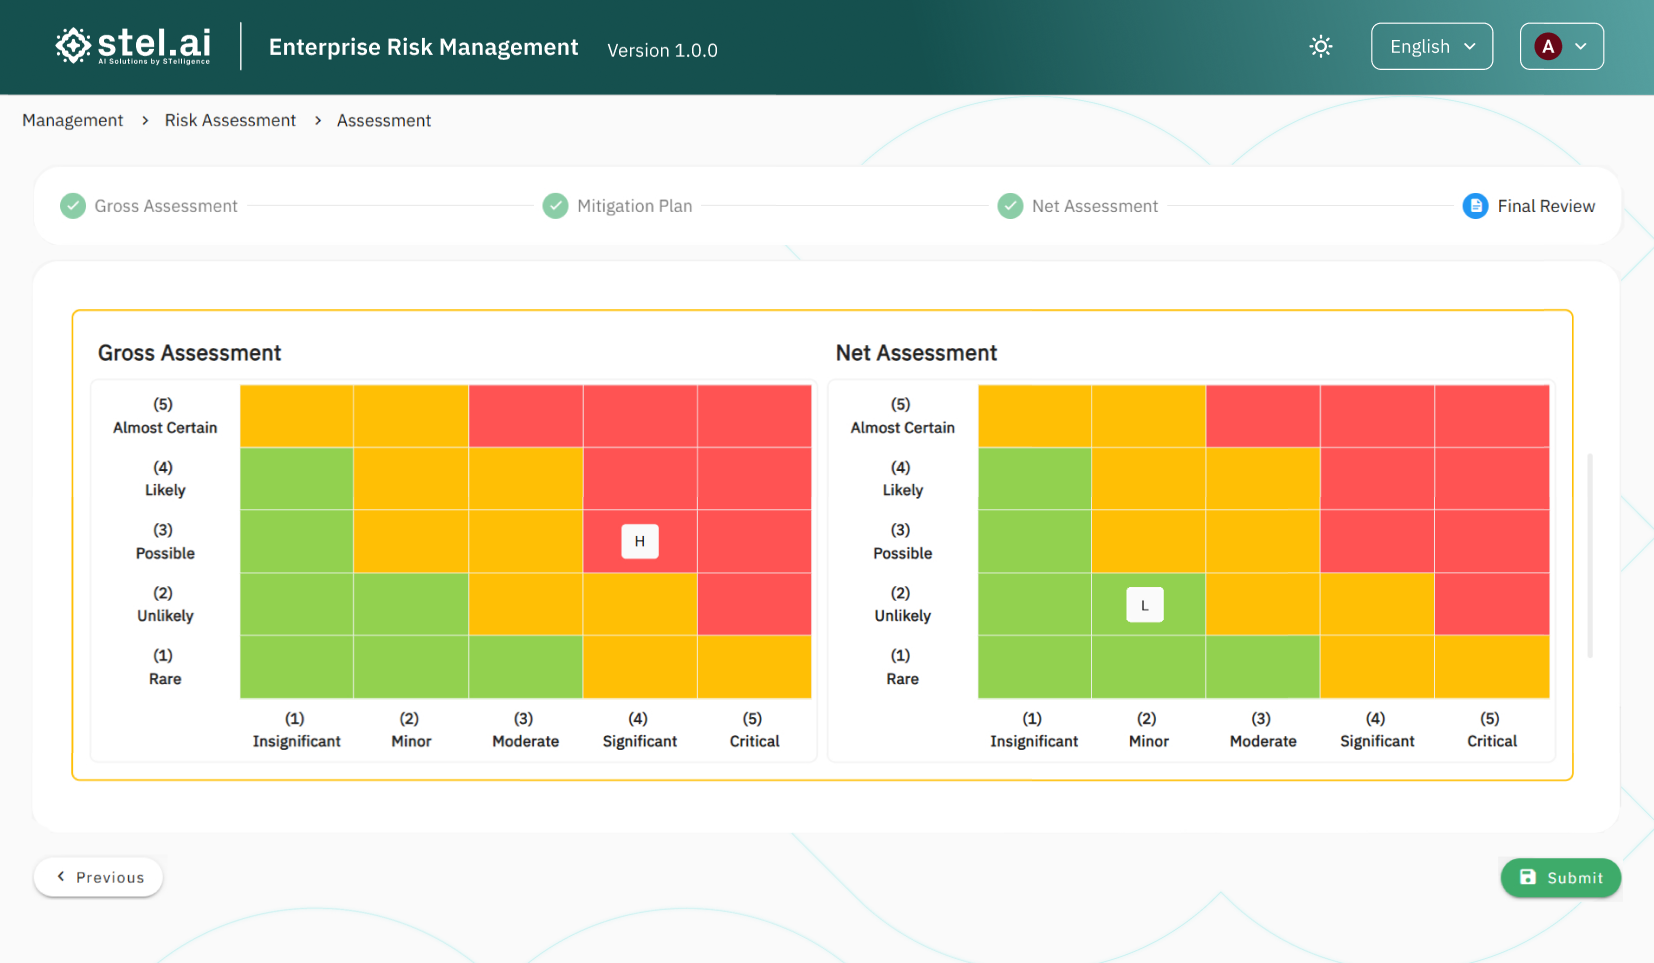Select the Final Review step label
This screenshot has height=963, width=1654.
1545,206
